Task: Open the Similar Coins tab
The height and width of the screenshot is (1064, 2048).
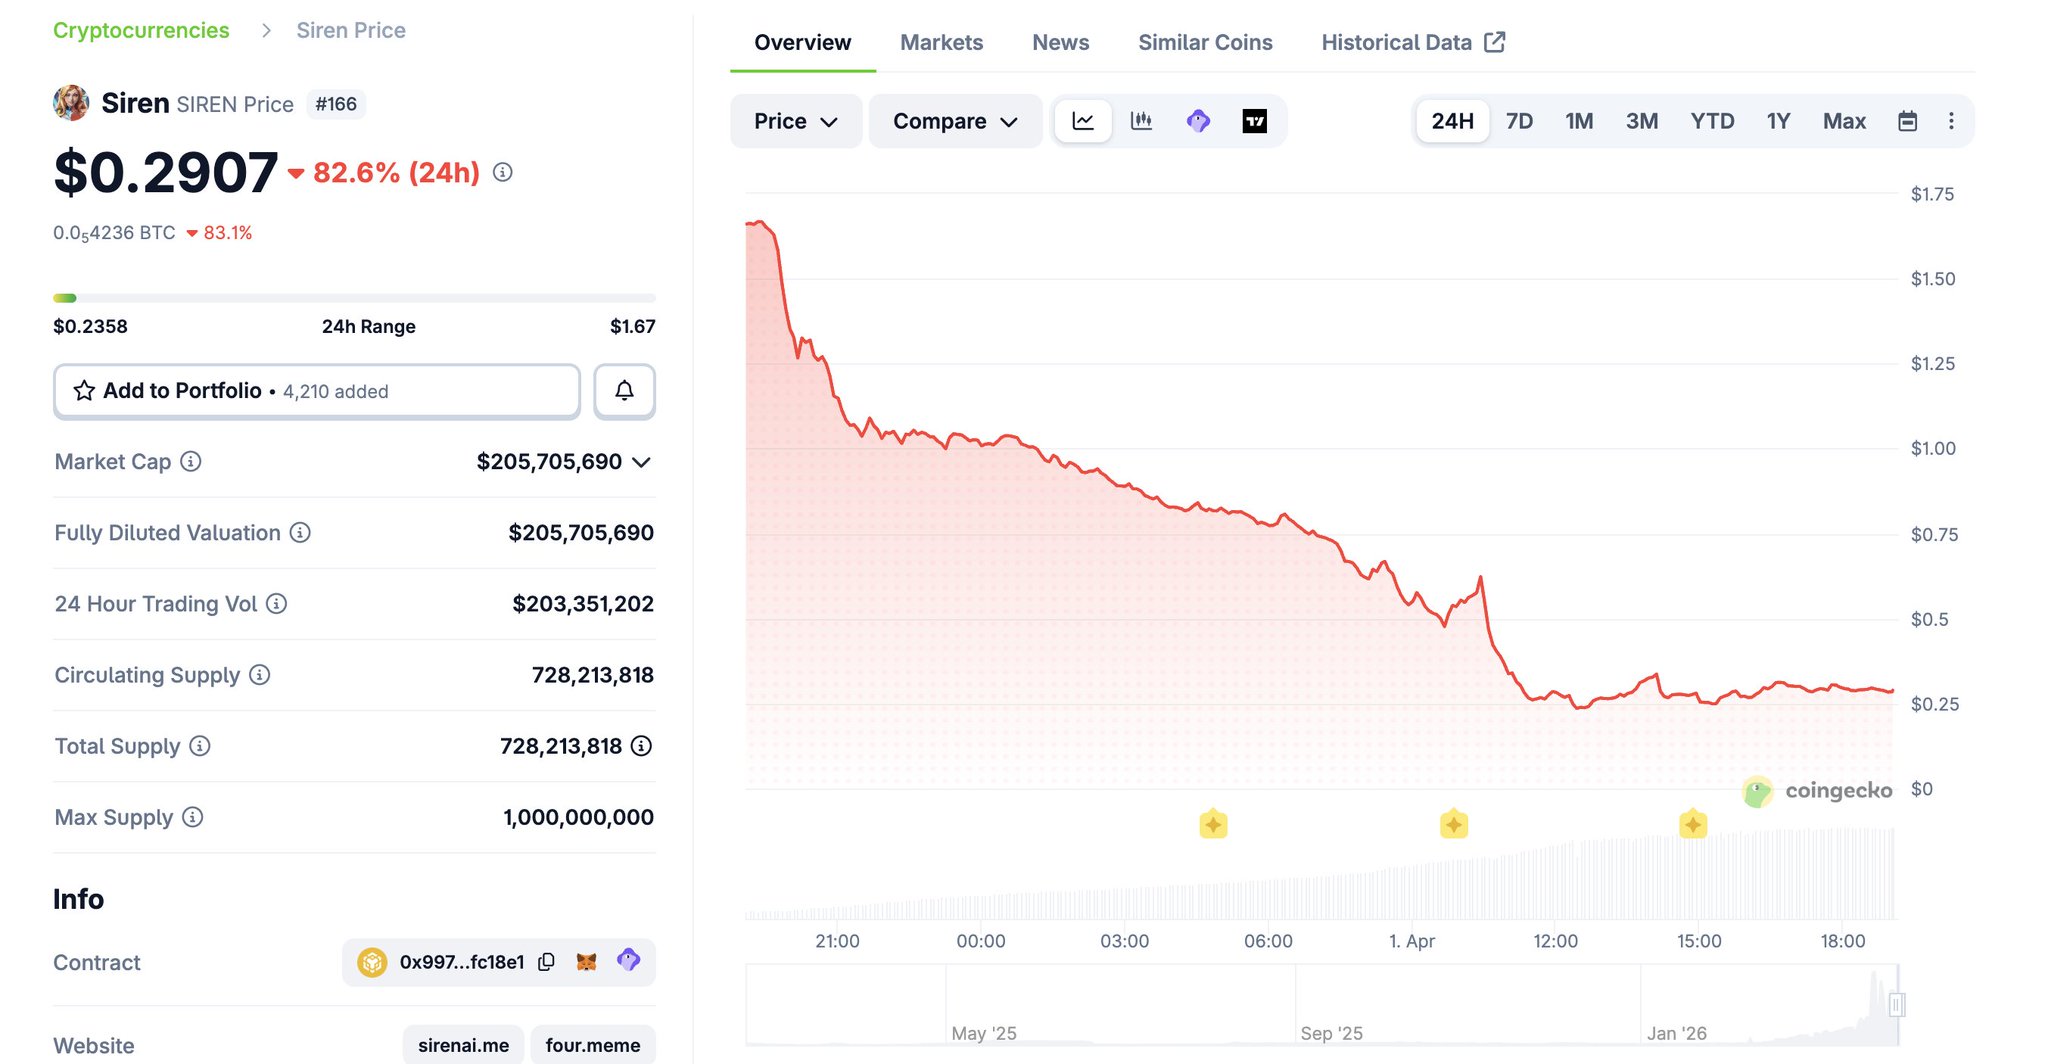Action: [1205, 42]
